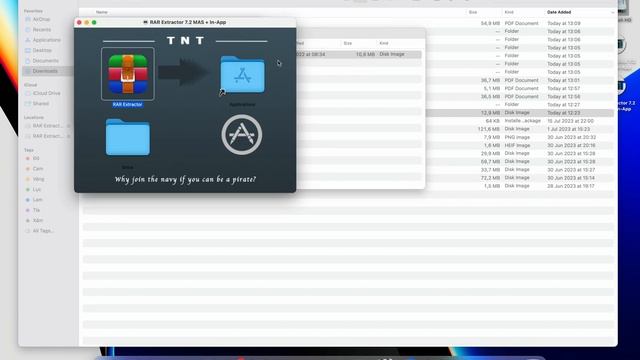Click the 28 Jun 2023 date cell
The width and height of the screenshot is (640, 360).
click(571, 186)
